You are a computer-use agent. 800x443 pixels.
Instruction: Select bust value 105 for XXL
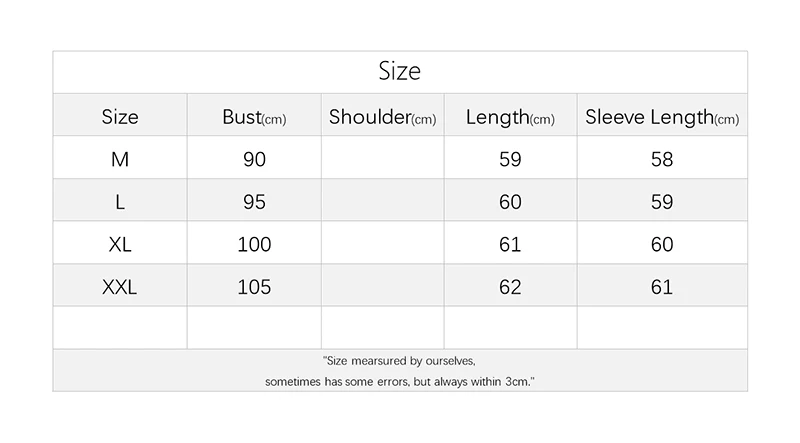click(254, 287)
